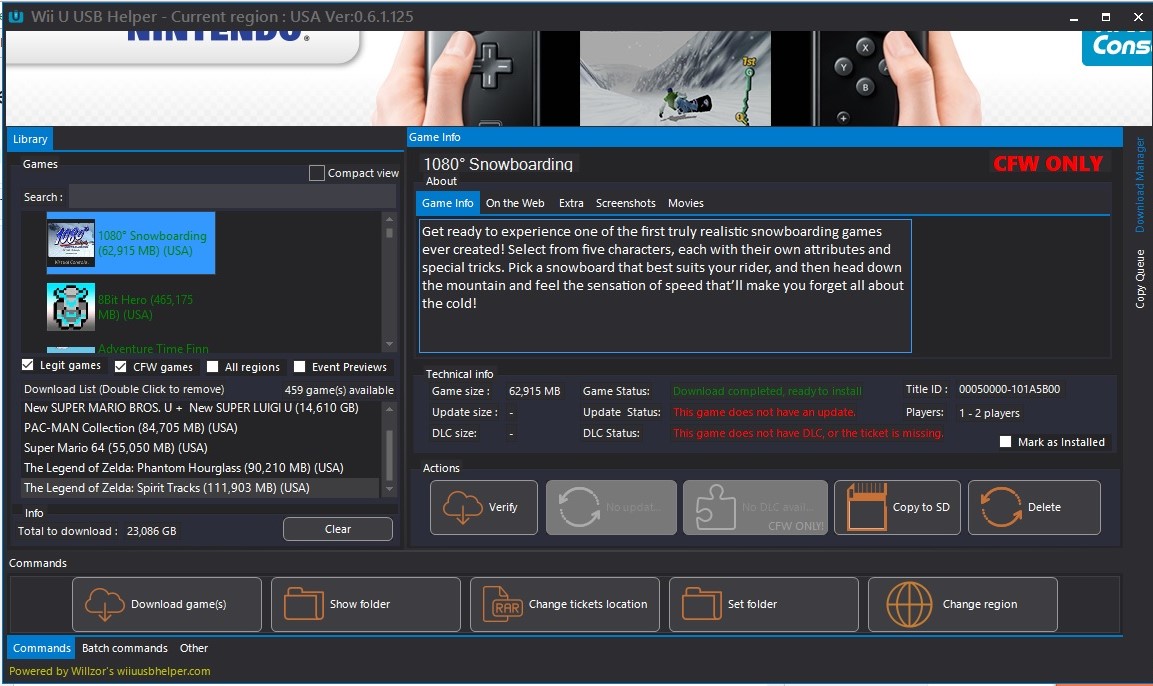1153x686 pixels.
Task: Click the Download game(s) cloud icon
Action: pos(105,604)
